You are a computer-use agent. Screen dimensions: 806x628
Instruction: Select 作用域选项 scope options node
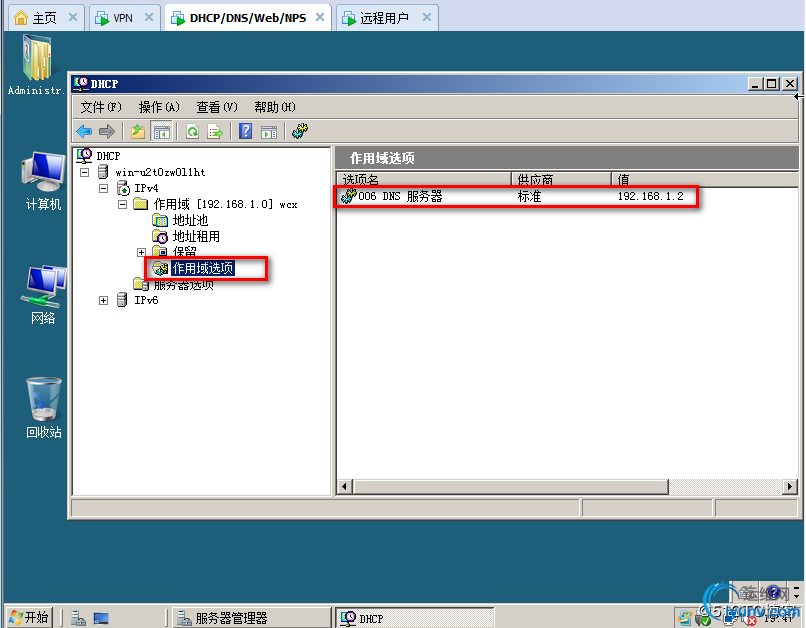pos(203,268)
